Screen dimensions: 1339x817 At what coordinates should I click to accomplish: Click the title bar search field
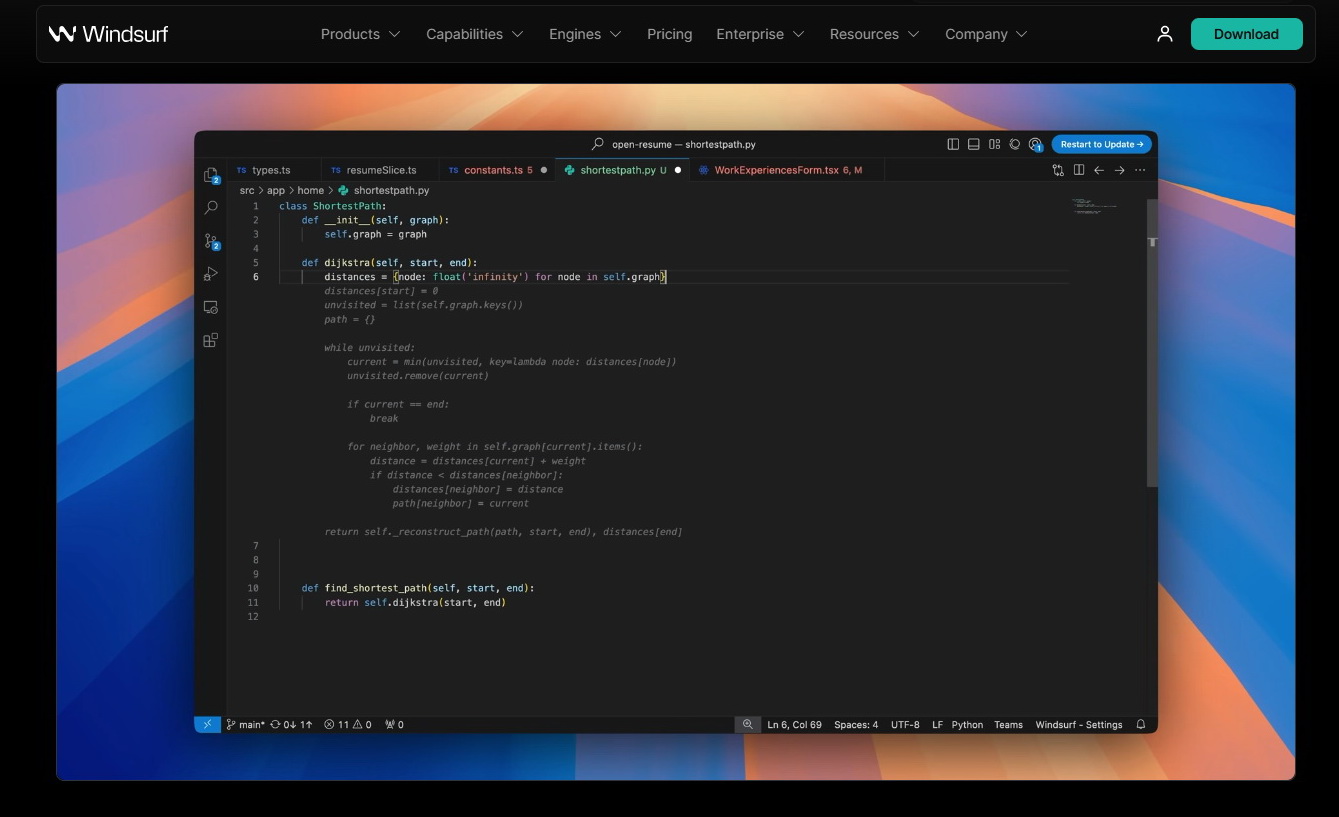click(x=674, y=144)
